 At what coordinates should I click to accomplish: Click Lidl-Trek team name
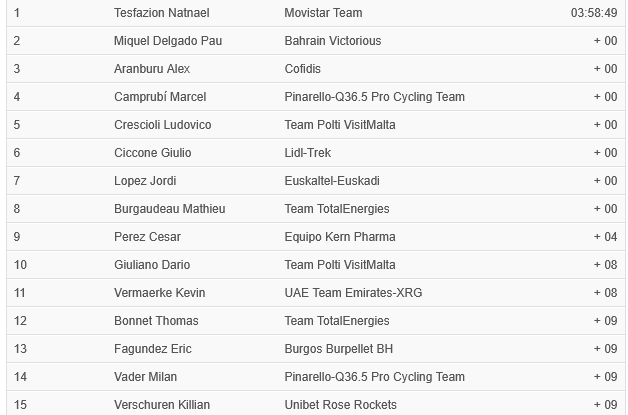click(308, 153)
